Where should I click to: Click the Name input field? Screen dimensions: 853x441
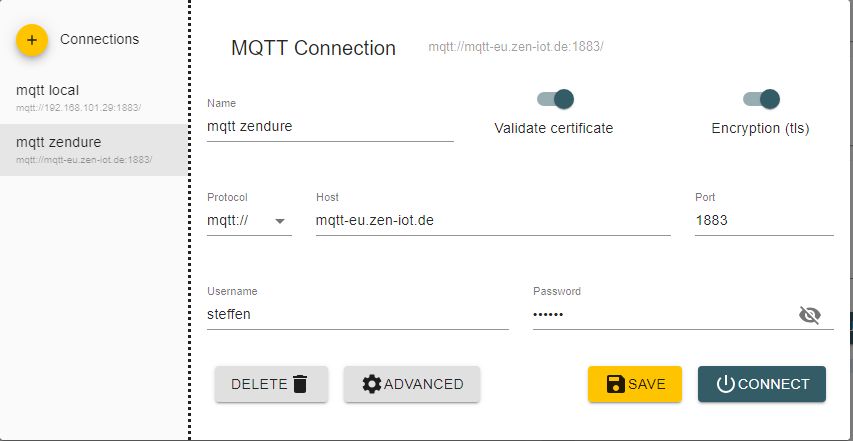click(x=330, y=127)
